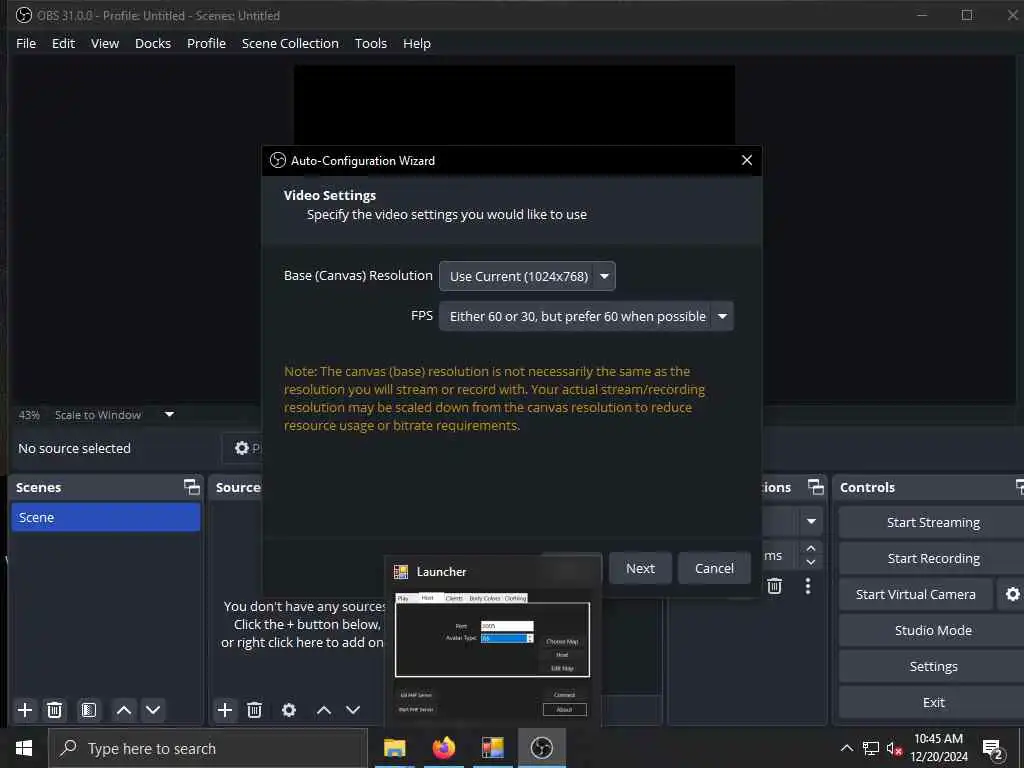Open the File menu

pyautogui.click(x=26, y=43)
